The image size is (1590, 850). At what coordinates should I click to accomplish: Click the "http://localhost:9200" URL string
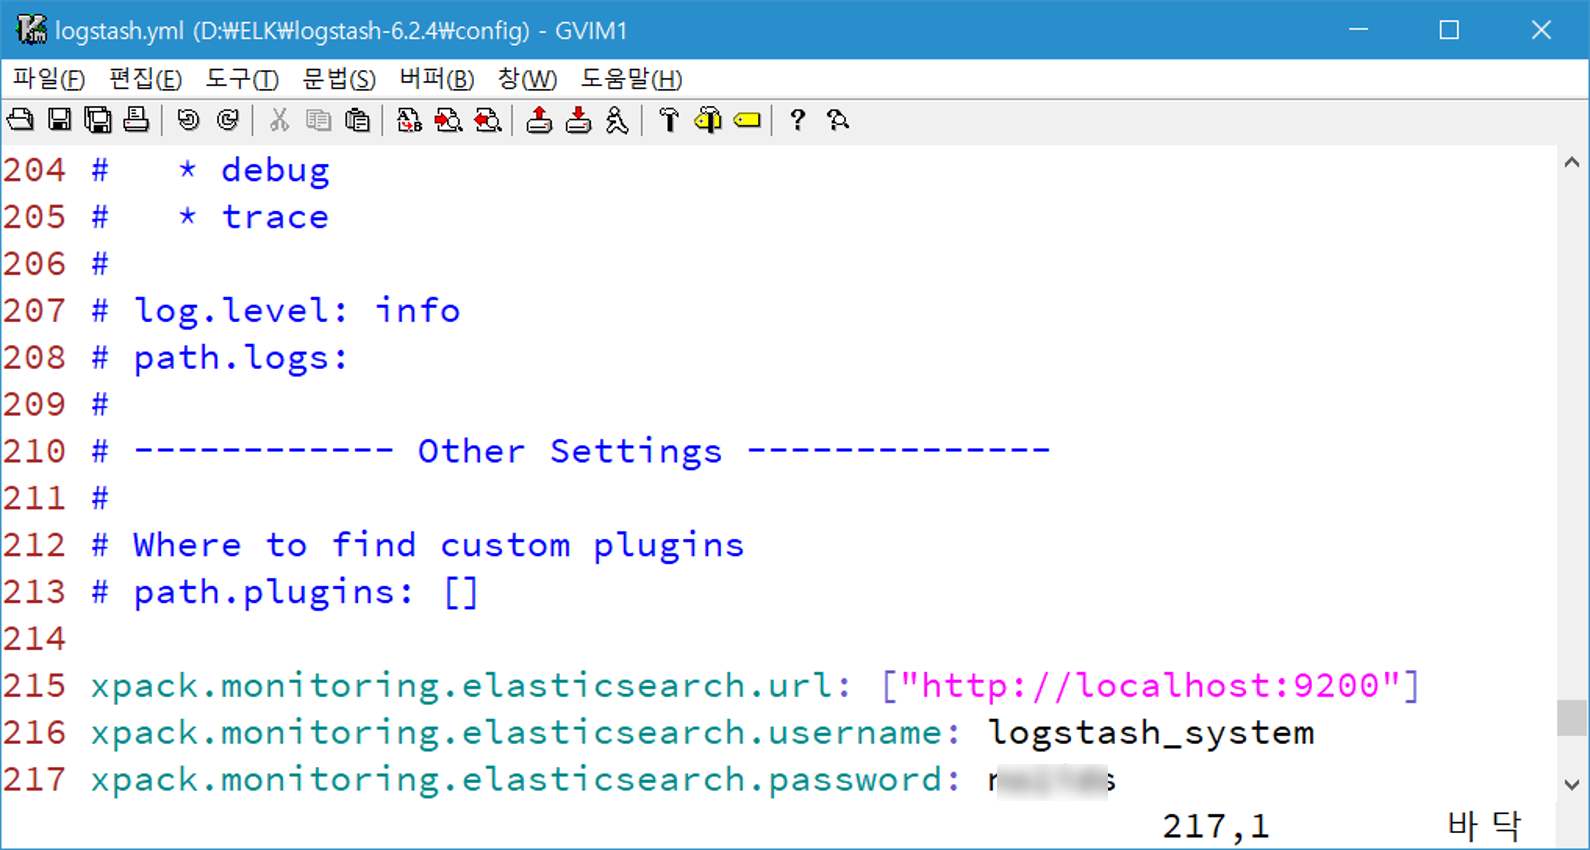pyautogui.click(x=1150, y=686)
